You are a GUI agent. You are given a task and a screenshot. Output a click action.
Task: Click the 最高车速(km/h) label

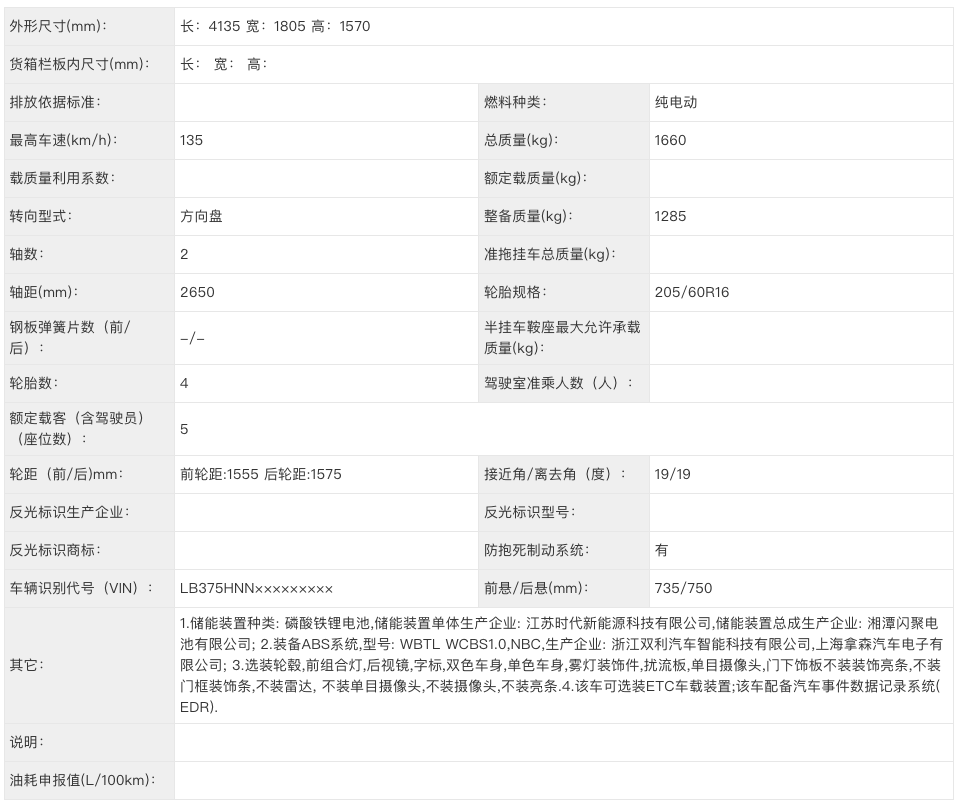pos(64,140)
